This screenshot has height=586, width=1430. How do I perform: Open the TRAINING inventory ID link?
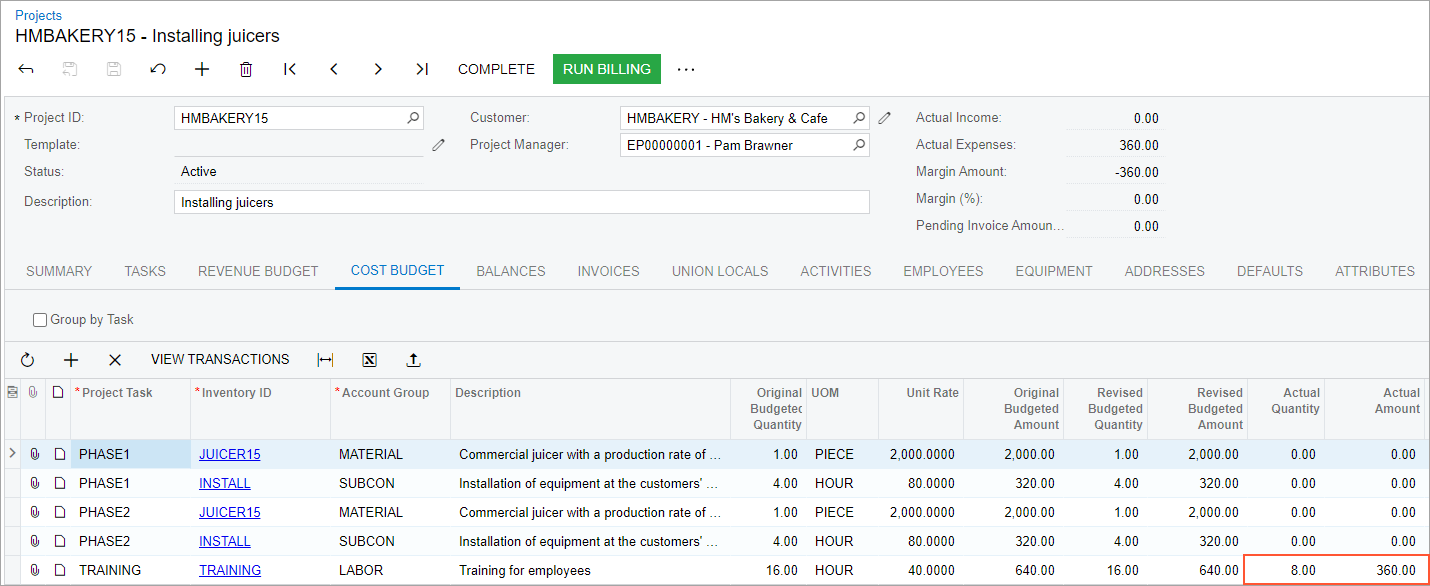(230, 570)
